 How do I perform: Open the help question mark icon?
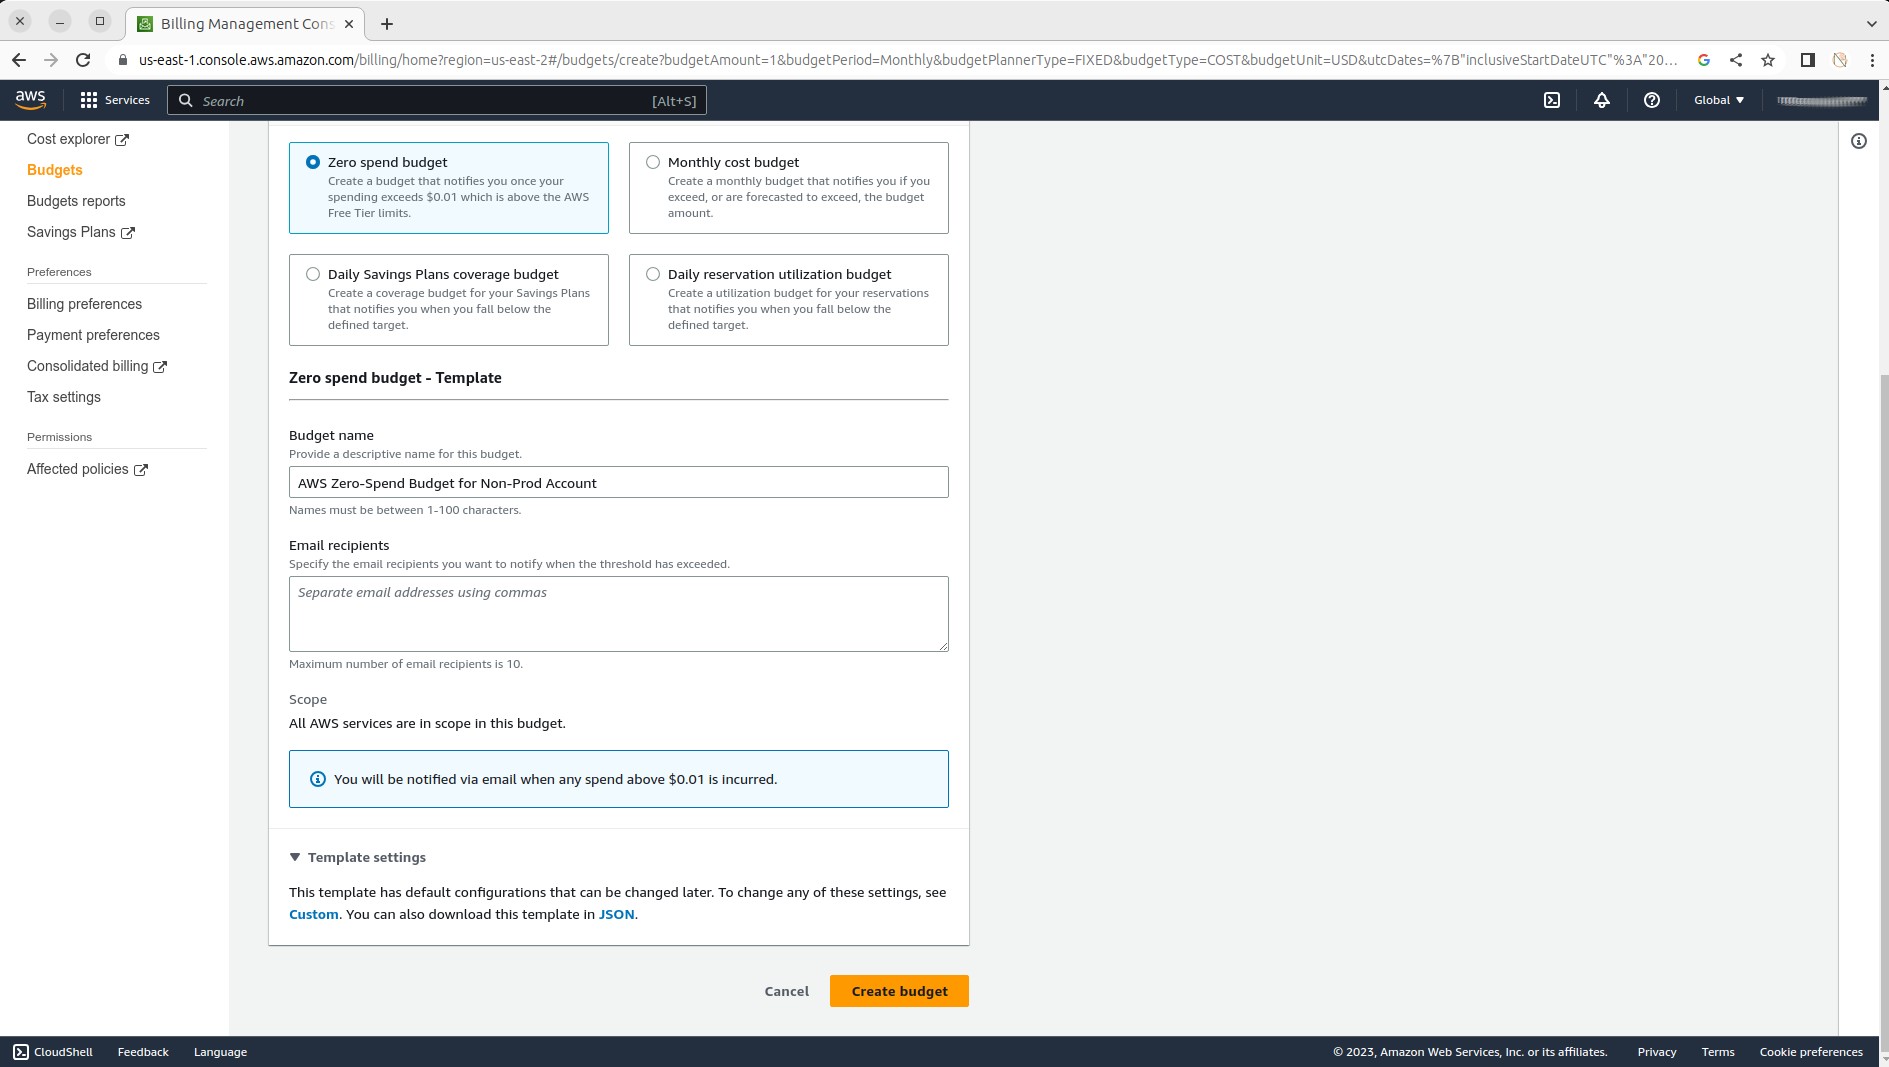click(1652, 100)
